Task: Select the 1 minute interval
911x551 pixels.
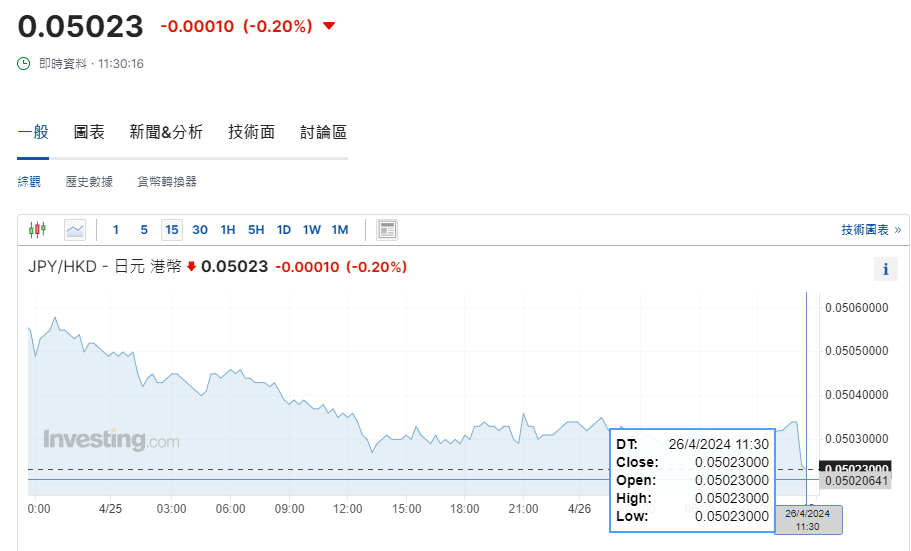Action: [116, 230]
